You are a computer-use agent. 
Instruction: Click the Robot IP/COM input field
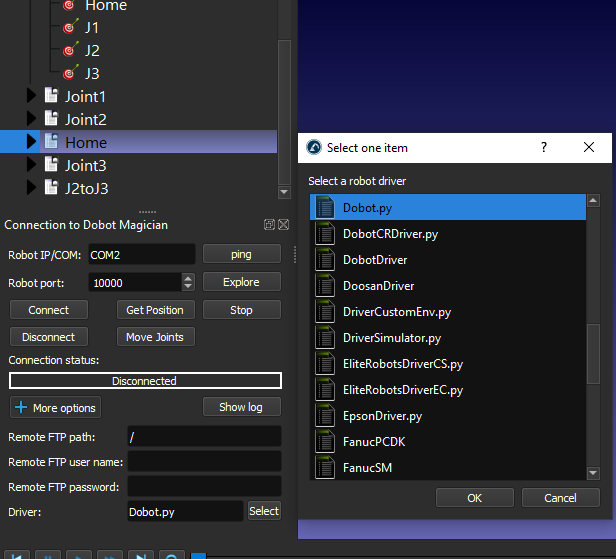141,255
